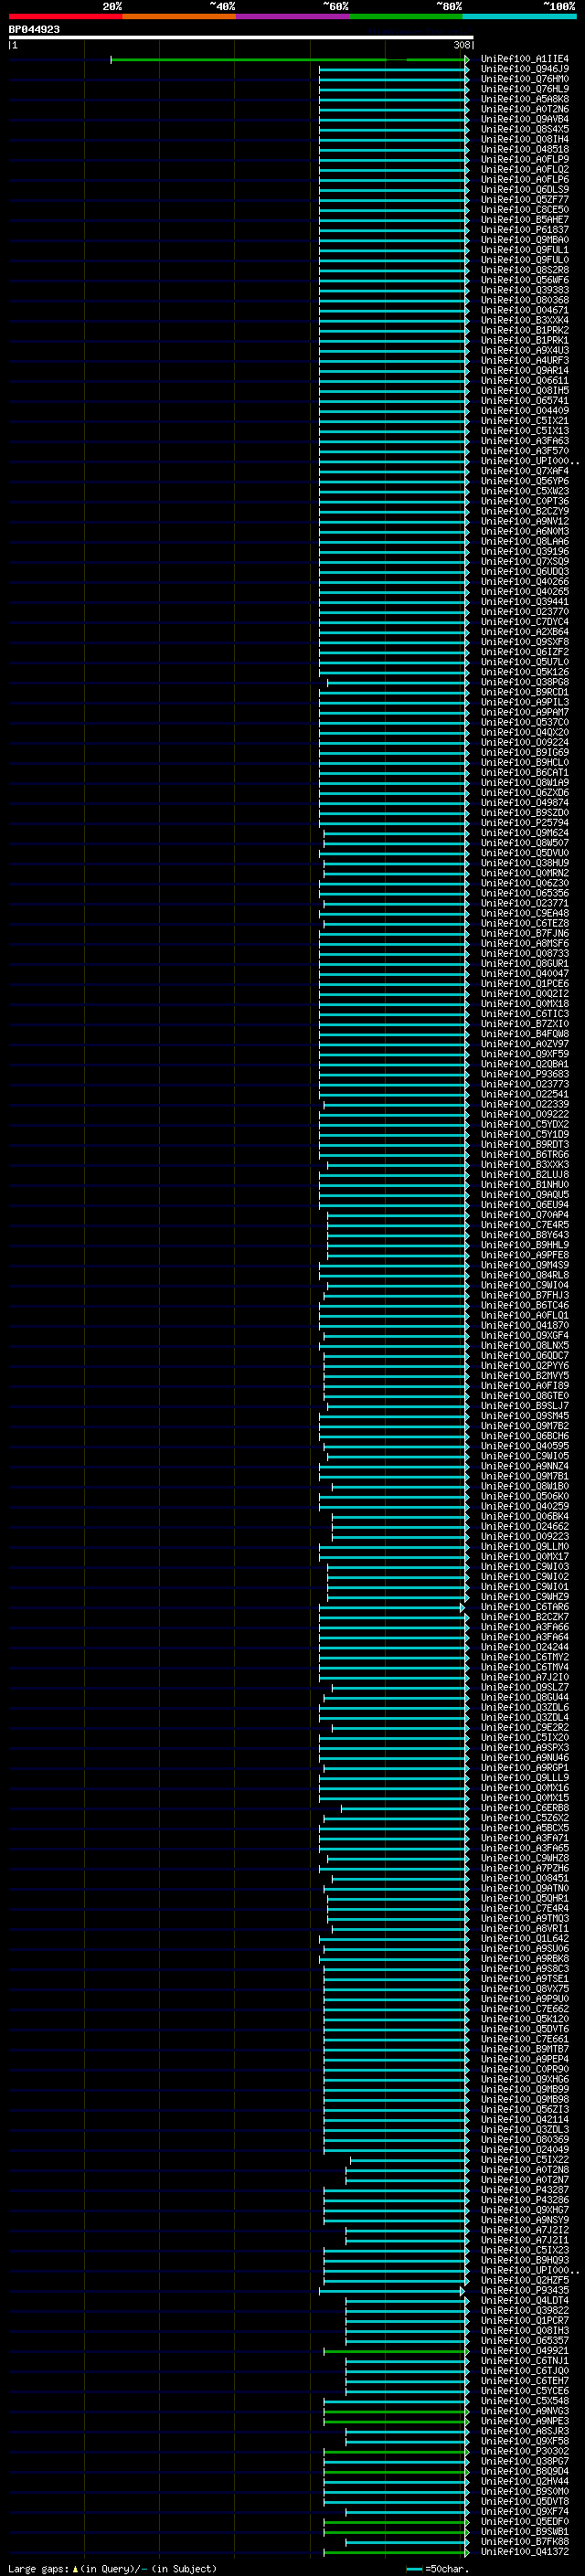Viewport: 585px width, 2576px height.
Task: Select hit UniRef100_Q39383
Action: pos(525,291)
